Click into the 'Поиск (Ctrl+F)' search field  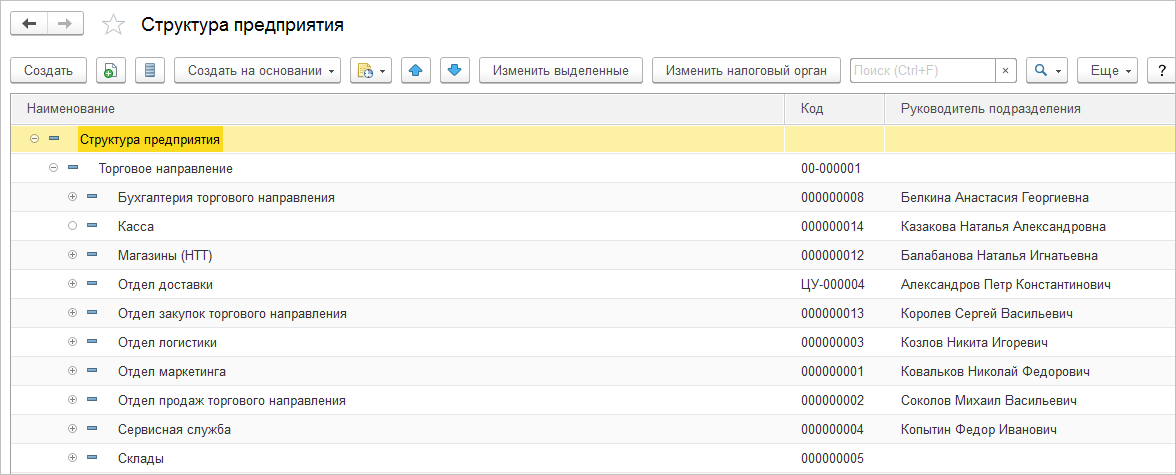(x=920, y=70)
